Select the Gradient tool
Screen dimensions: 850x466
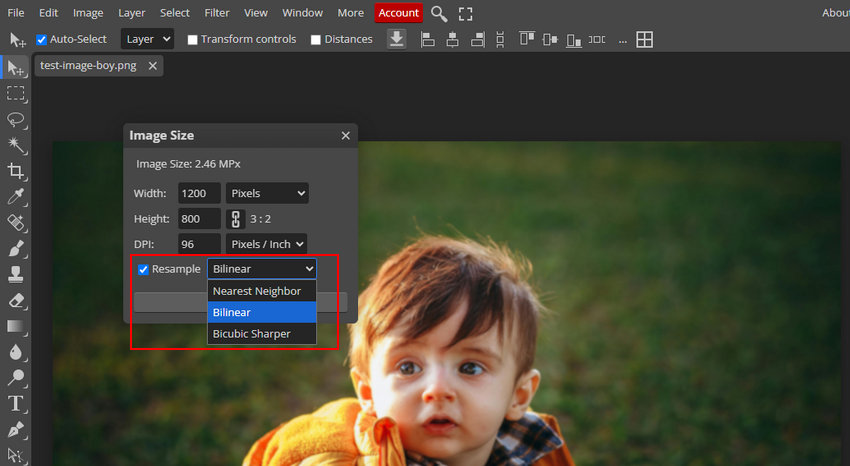coord(16,326)
